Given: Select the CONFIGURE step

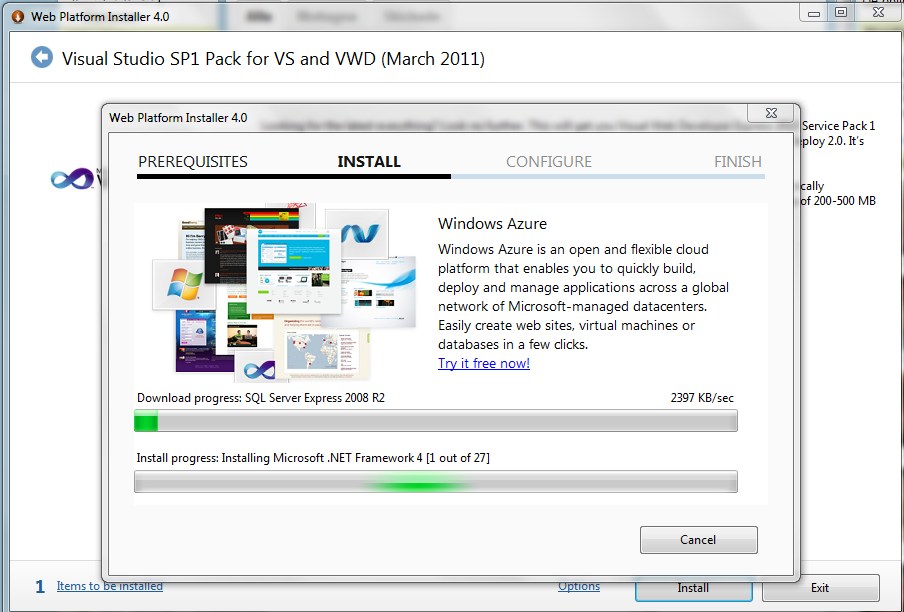Looking at the screenshot, I should click(548, 161).
